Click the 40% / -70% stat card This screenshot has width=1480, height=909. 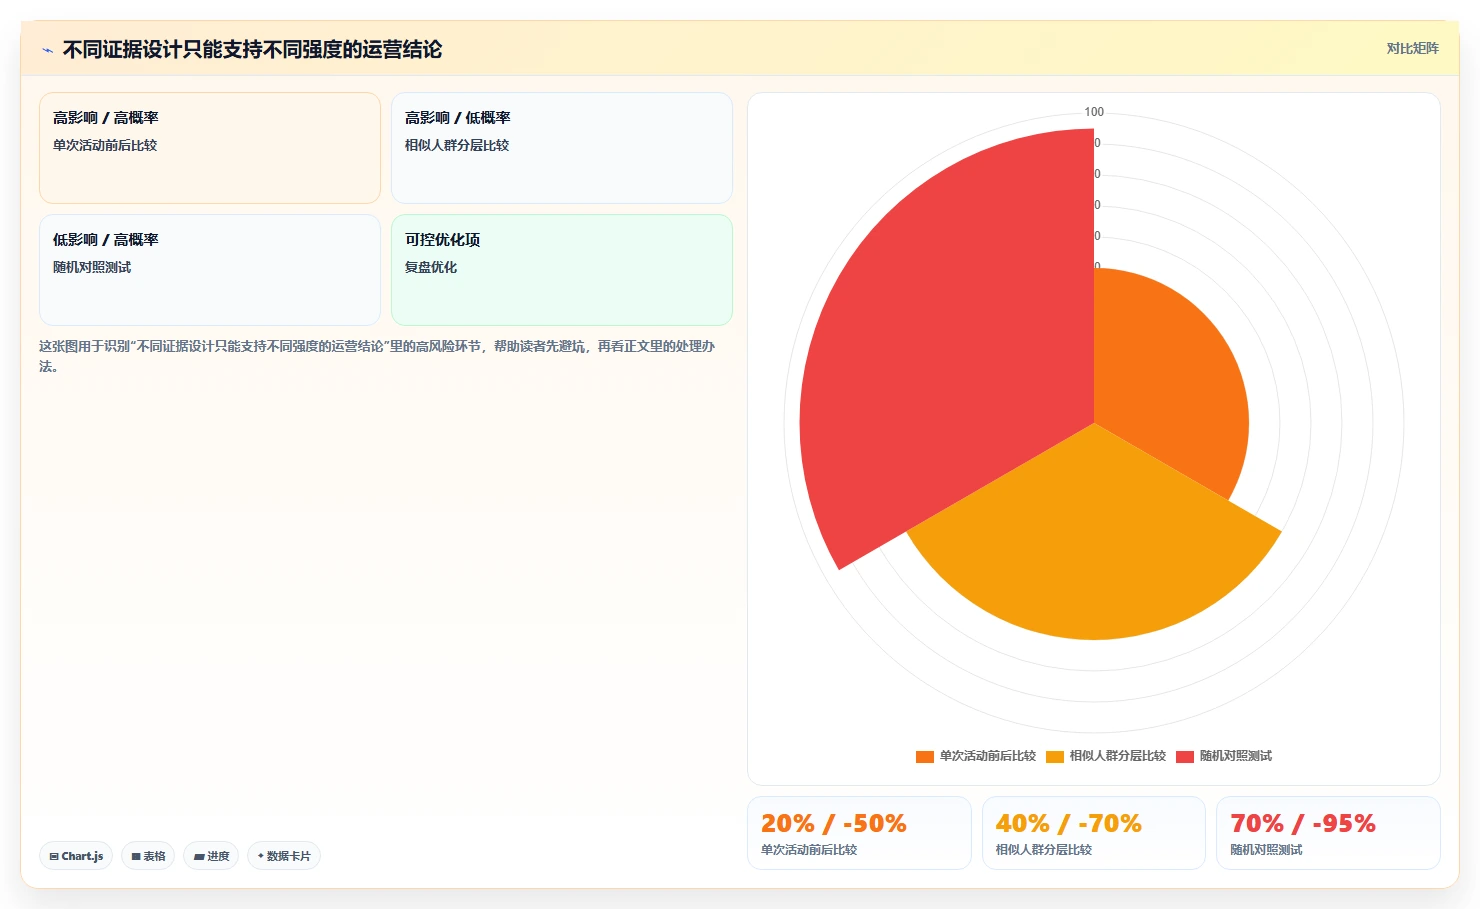click(x=1094, y=833)
